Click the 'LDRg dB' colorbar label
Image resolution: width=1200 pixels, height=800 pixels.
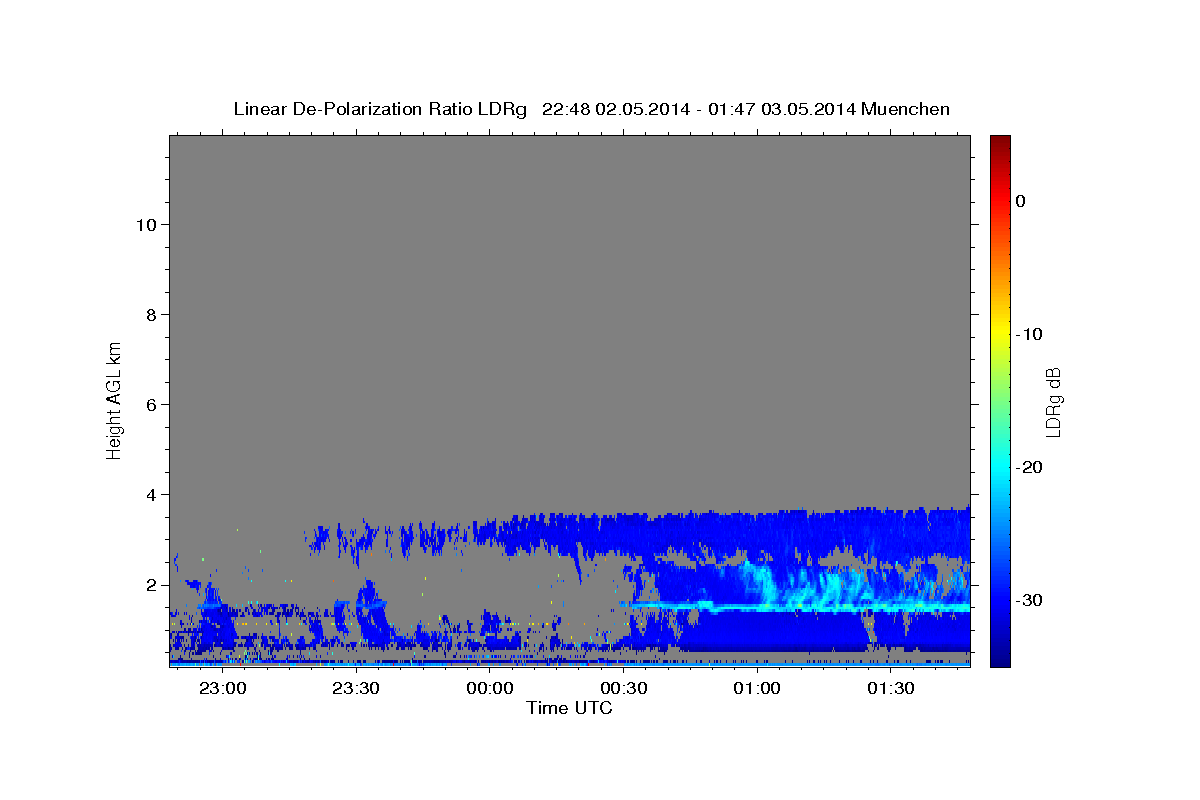1052,400
